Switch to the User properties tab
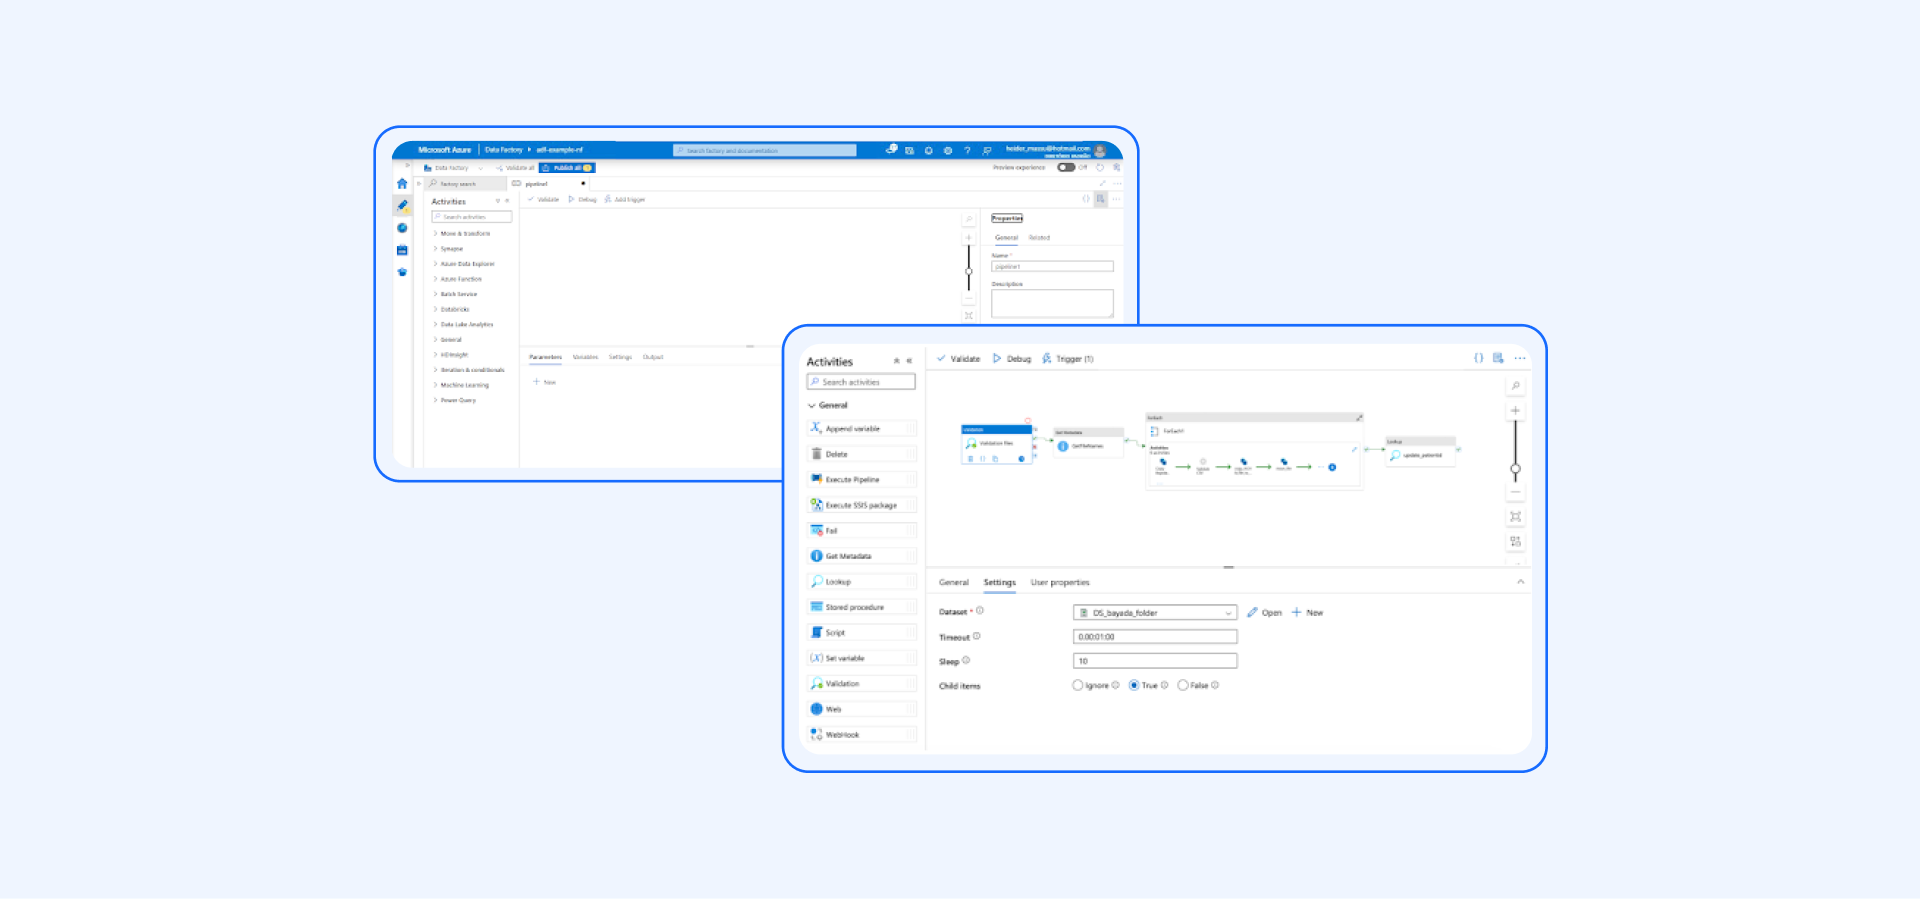 coord(1060,583)
